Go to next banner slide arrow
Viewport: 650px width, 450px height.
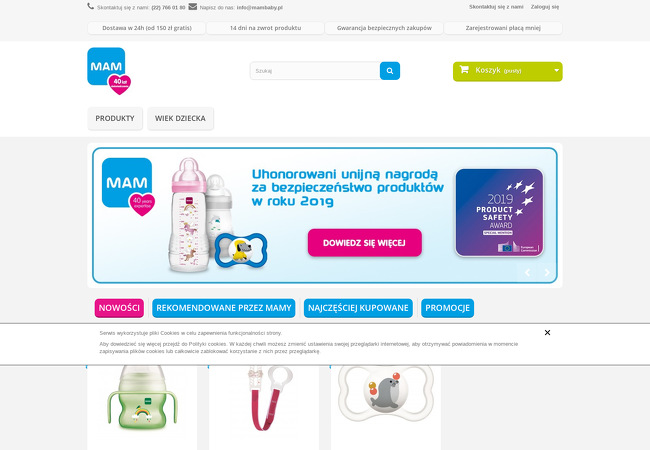click(547, 272)
